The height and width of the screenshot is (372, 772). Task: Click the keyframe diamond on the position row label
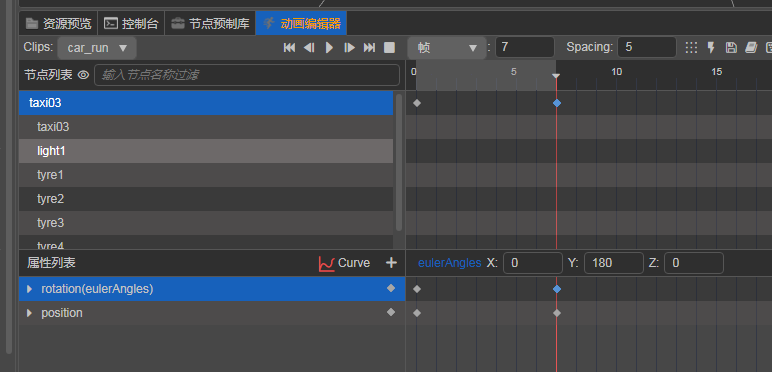click(x=391, y=311)
